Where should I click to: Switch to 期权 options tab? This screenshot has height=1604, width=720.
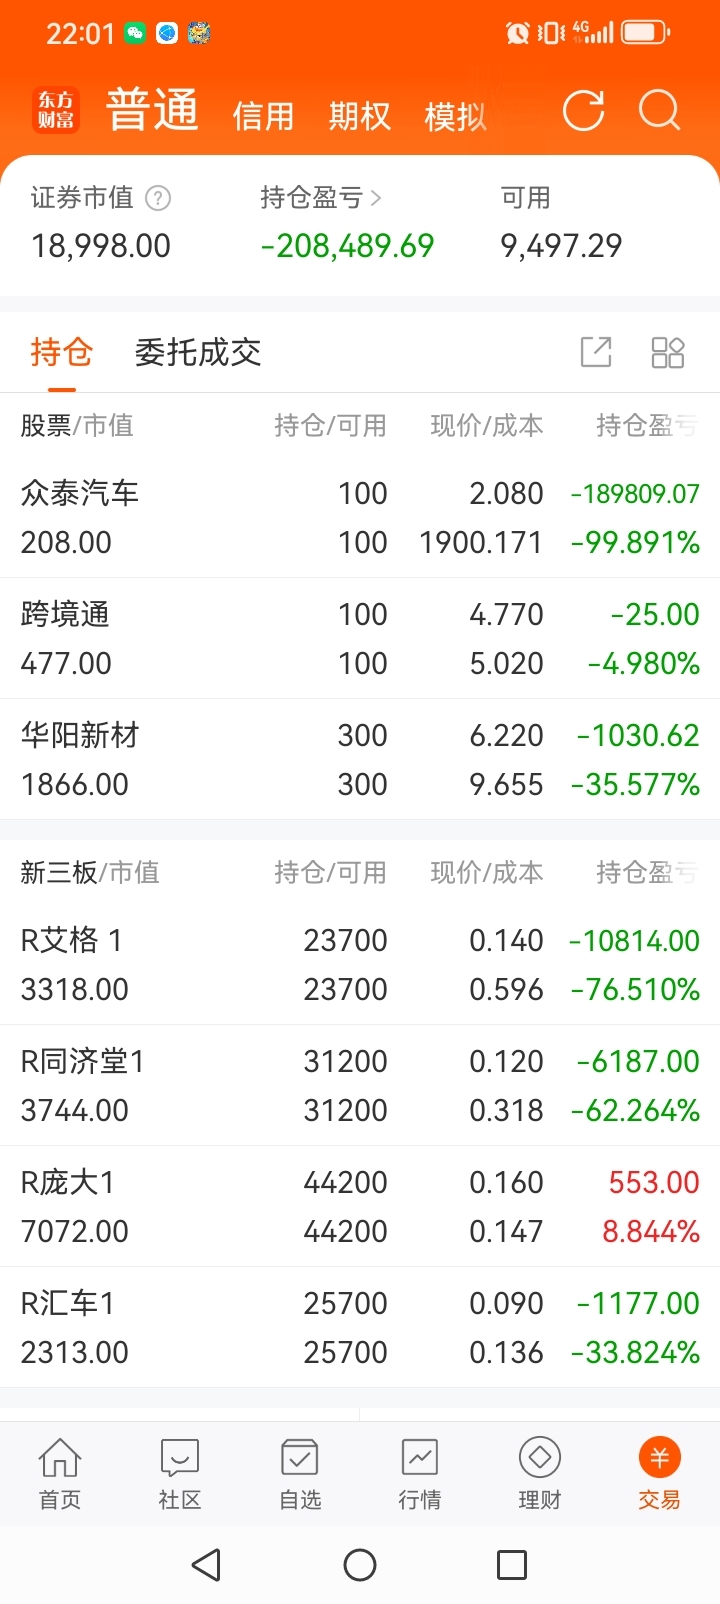[359, 116]
